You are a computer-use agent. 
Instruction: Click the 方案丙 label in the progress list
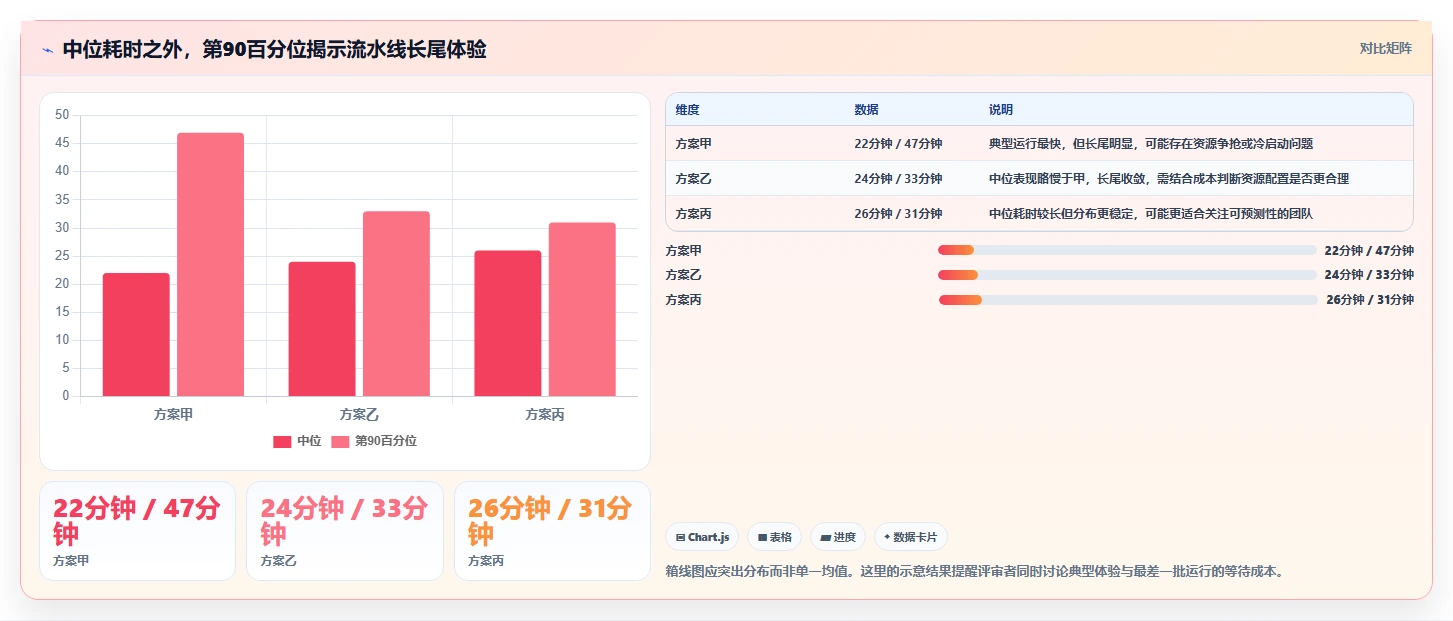(x=684, y=300)
